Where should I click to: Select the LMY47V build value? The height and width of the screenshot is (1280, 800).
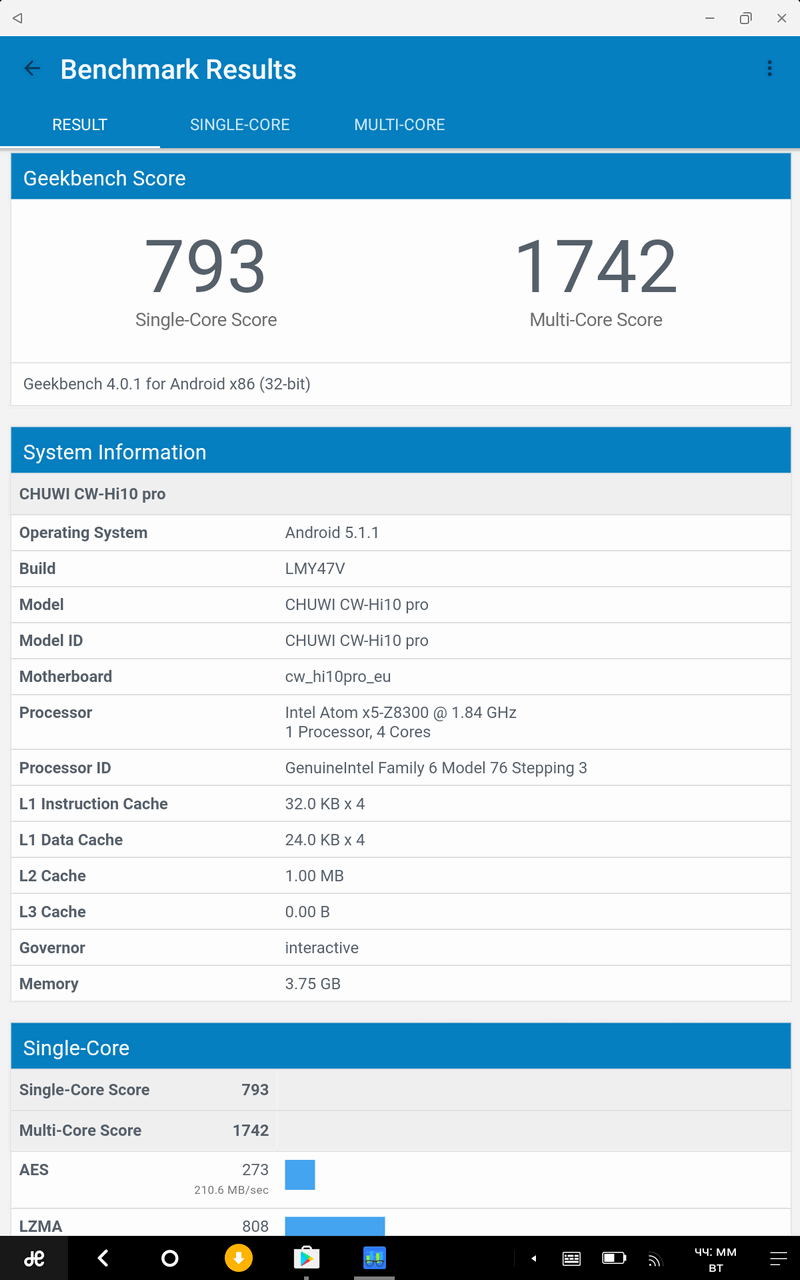(315, 569)
